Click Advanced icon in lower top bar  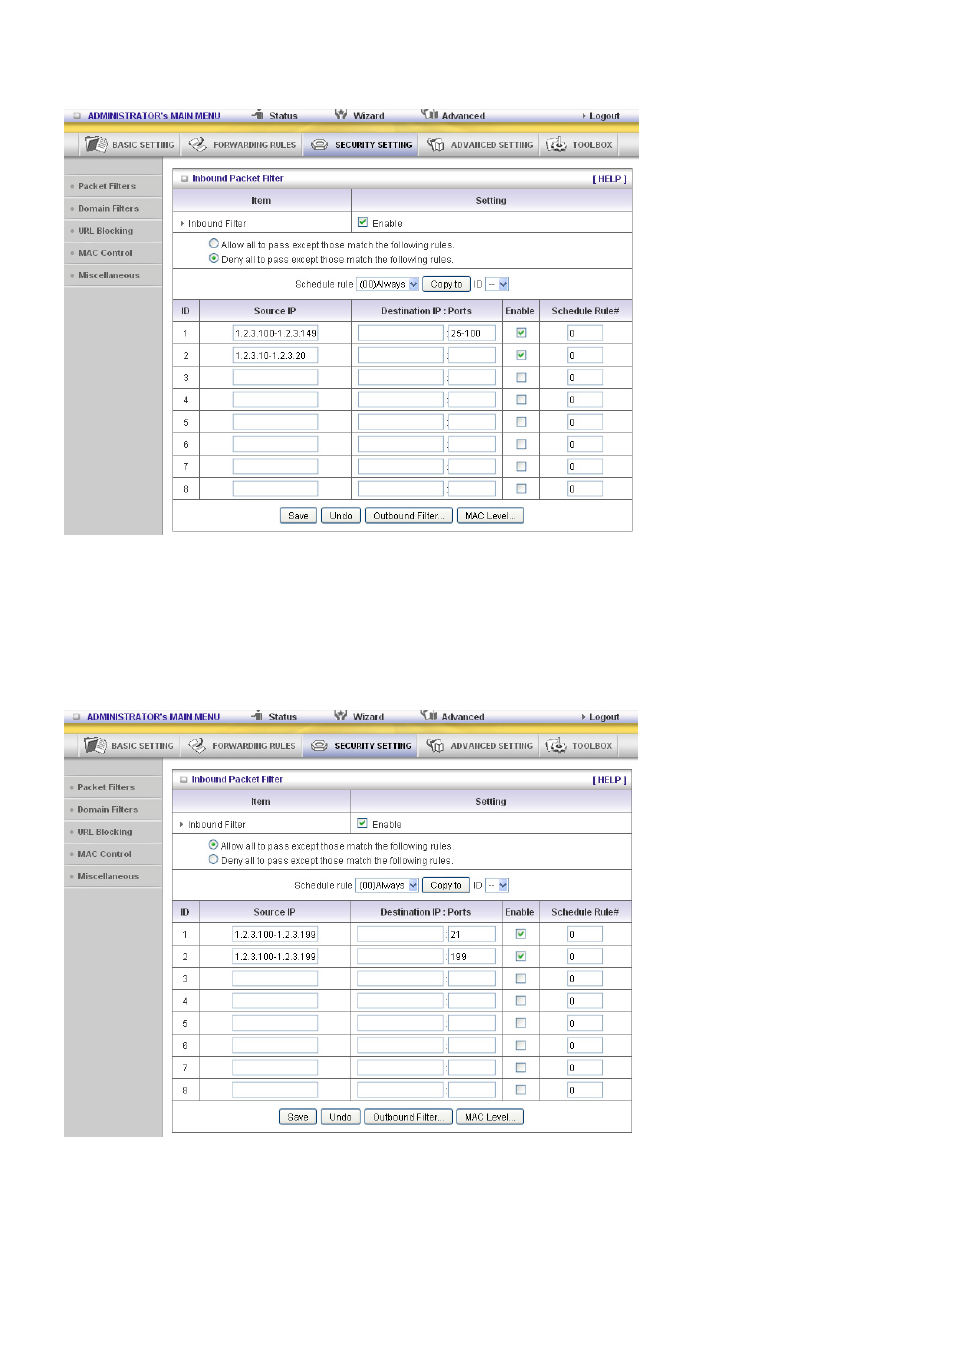[x=429, y=715]
